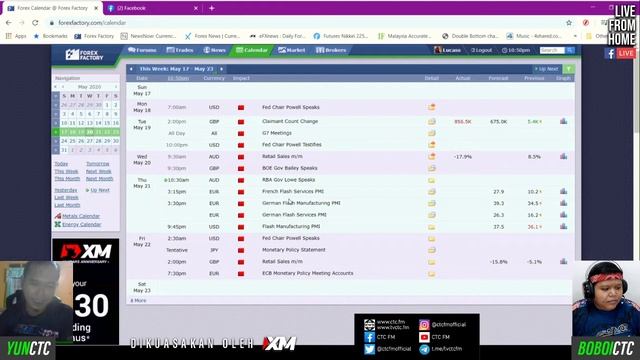Open detail folder for Claimant Count Change

[431, 122]
